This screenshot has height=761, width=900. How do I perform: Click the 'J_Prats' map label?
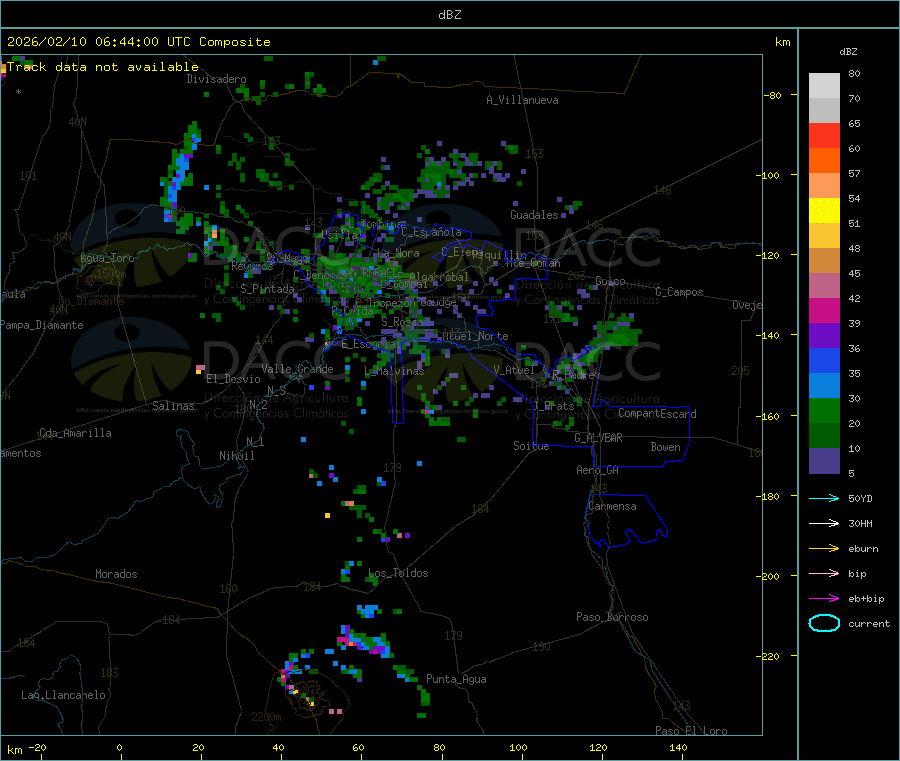[553, 406]
